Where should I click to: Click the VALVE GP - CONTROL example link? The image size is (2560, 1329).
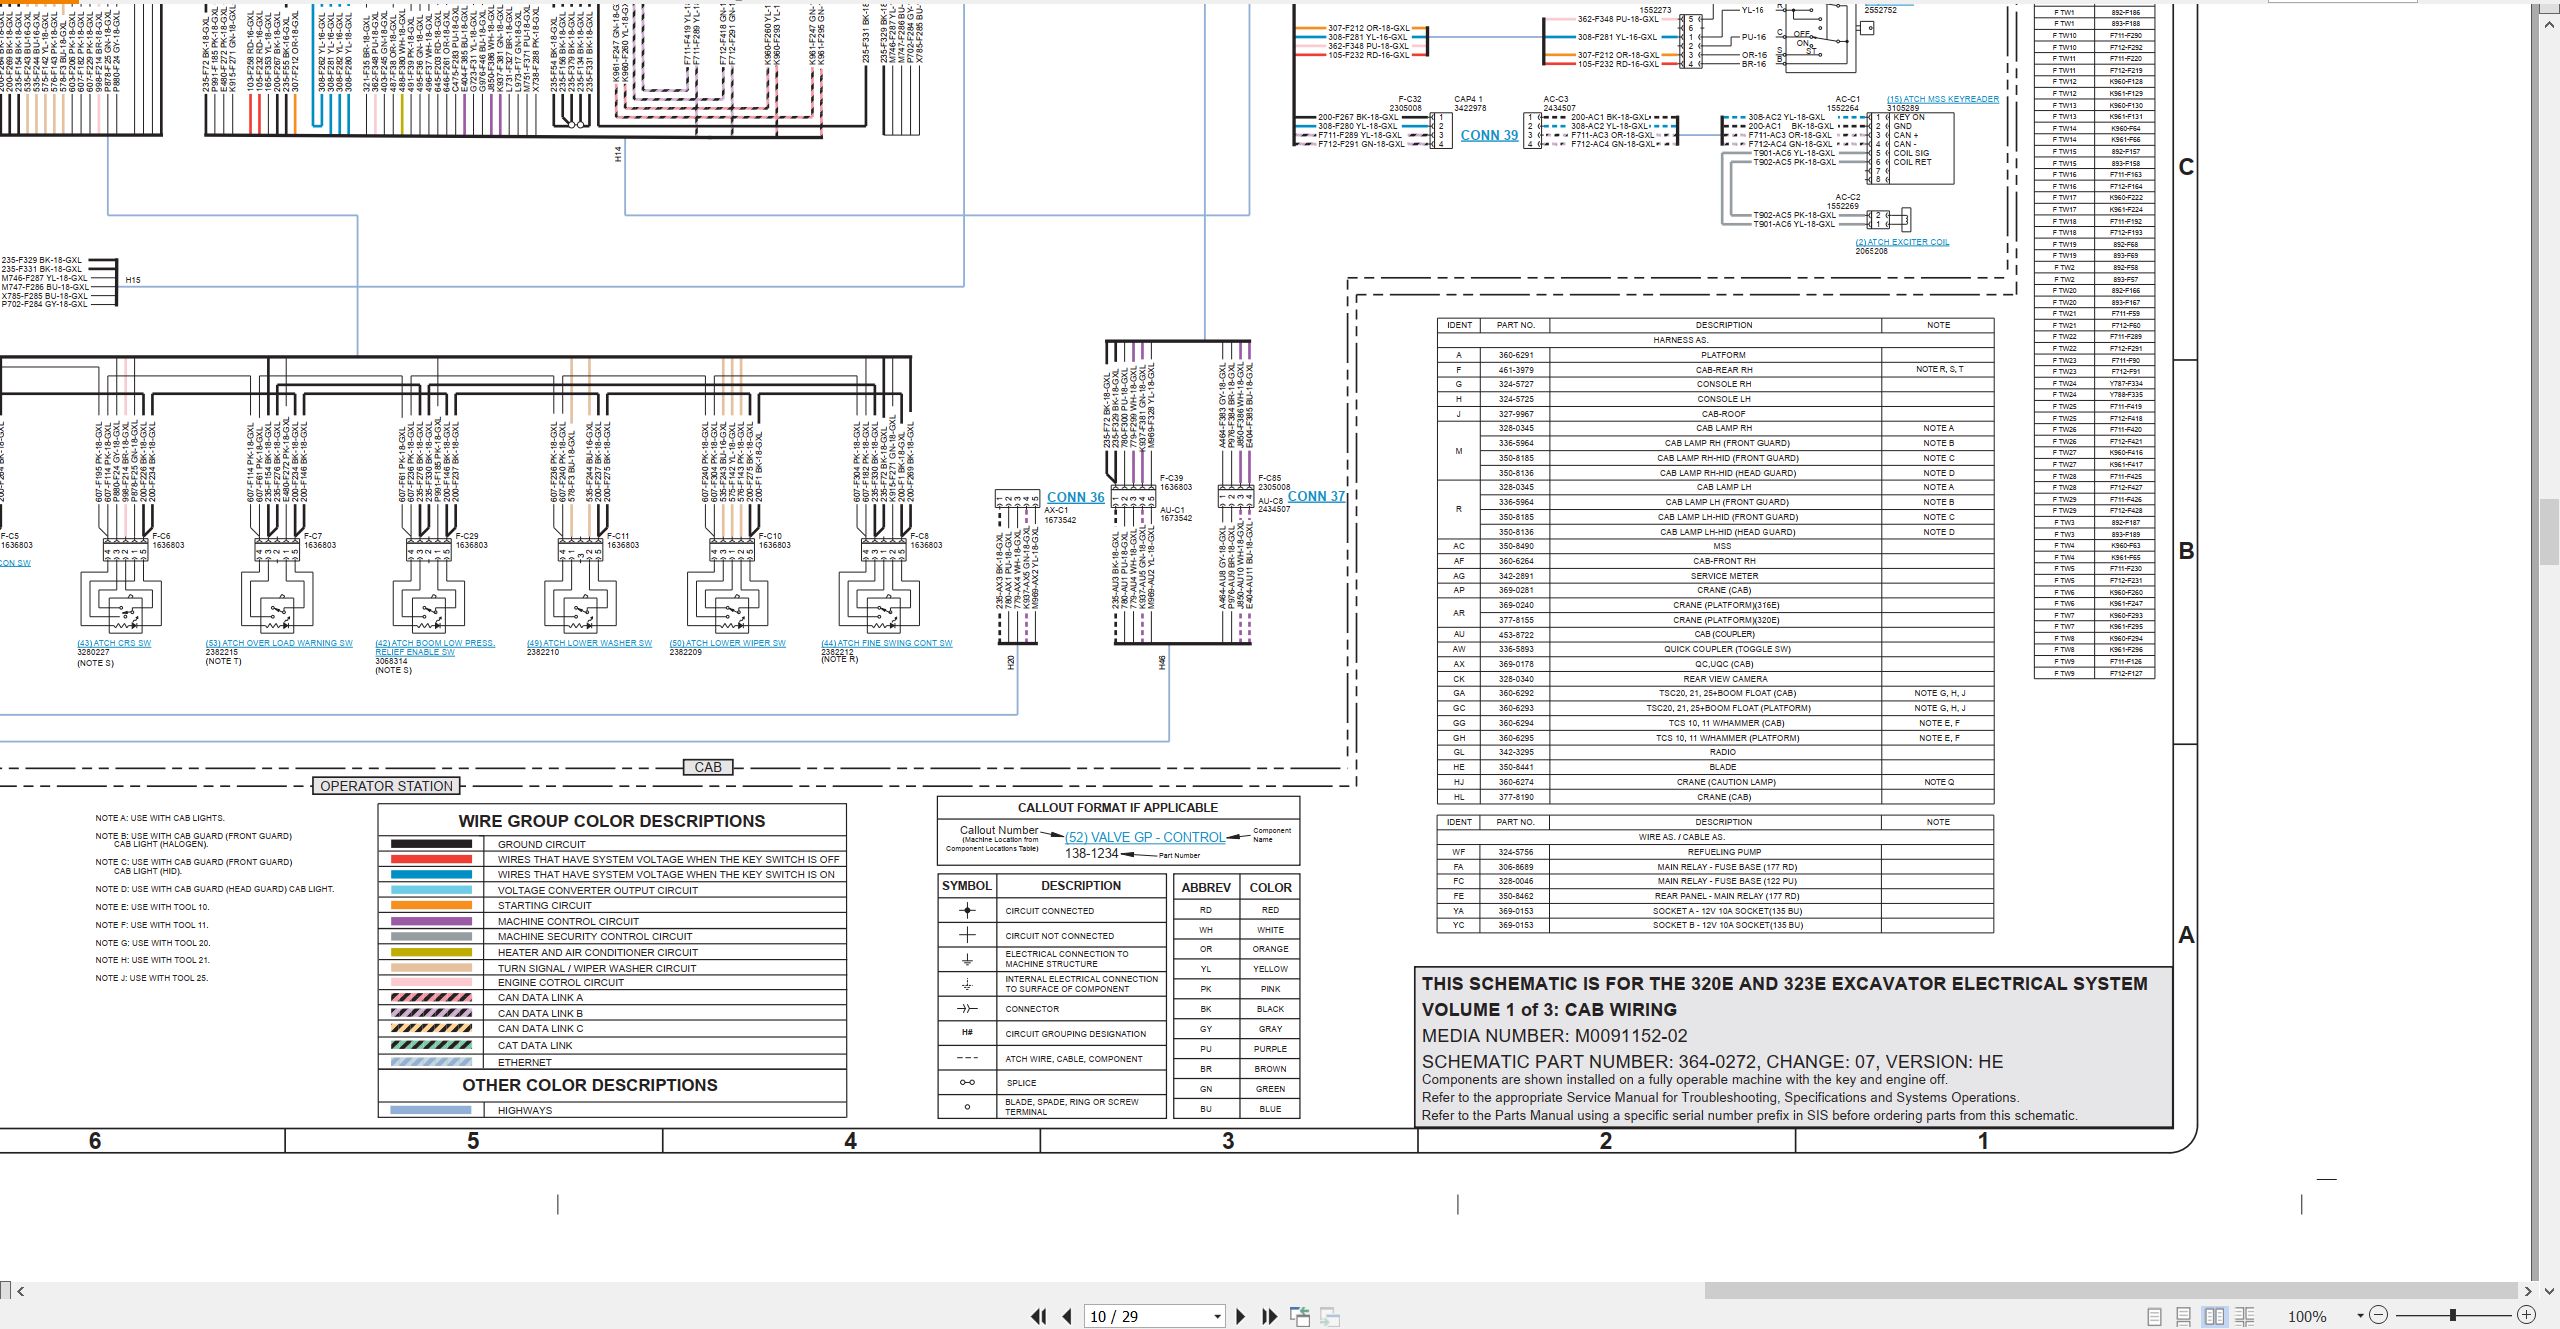tap(1145, 837)
